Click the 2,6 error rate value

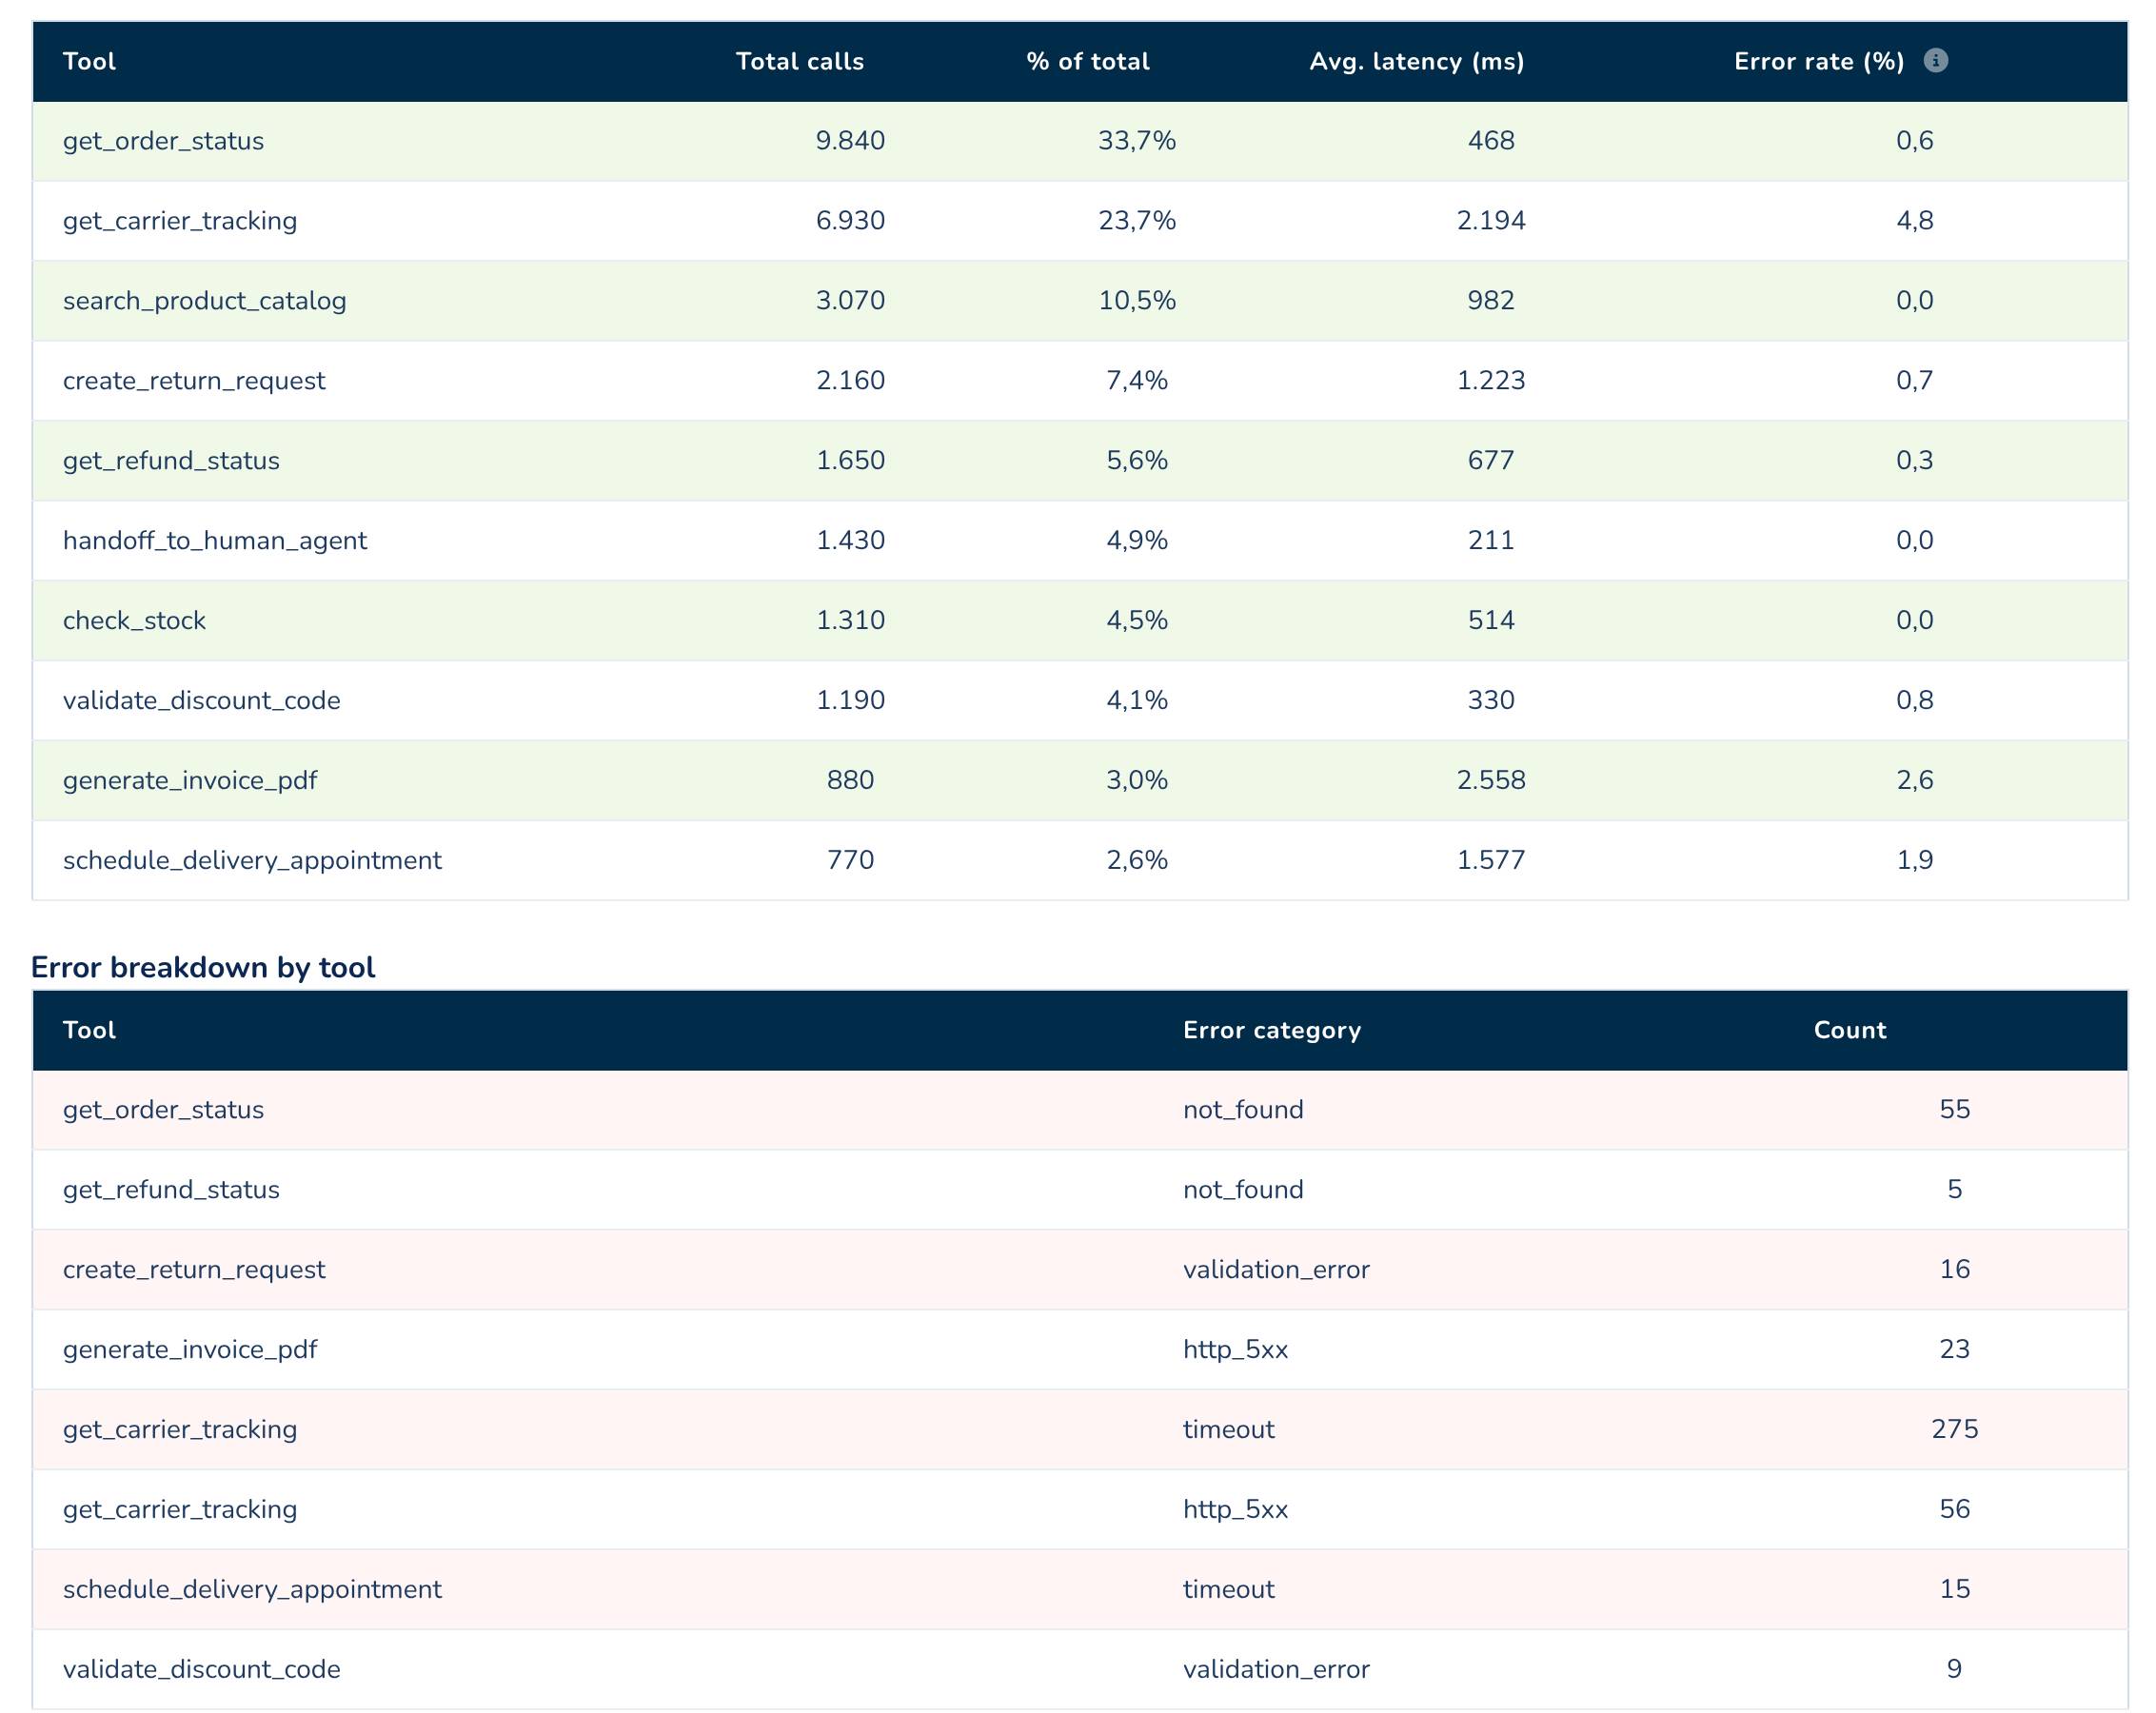click(x=1914, y=781)
